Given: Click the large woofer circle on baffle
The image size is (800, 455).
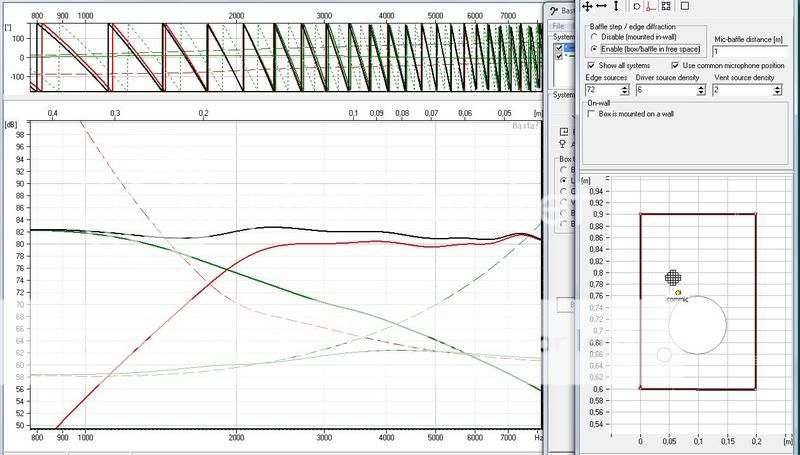Looking at the screenshot, I should click(697, 325).
